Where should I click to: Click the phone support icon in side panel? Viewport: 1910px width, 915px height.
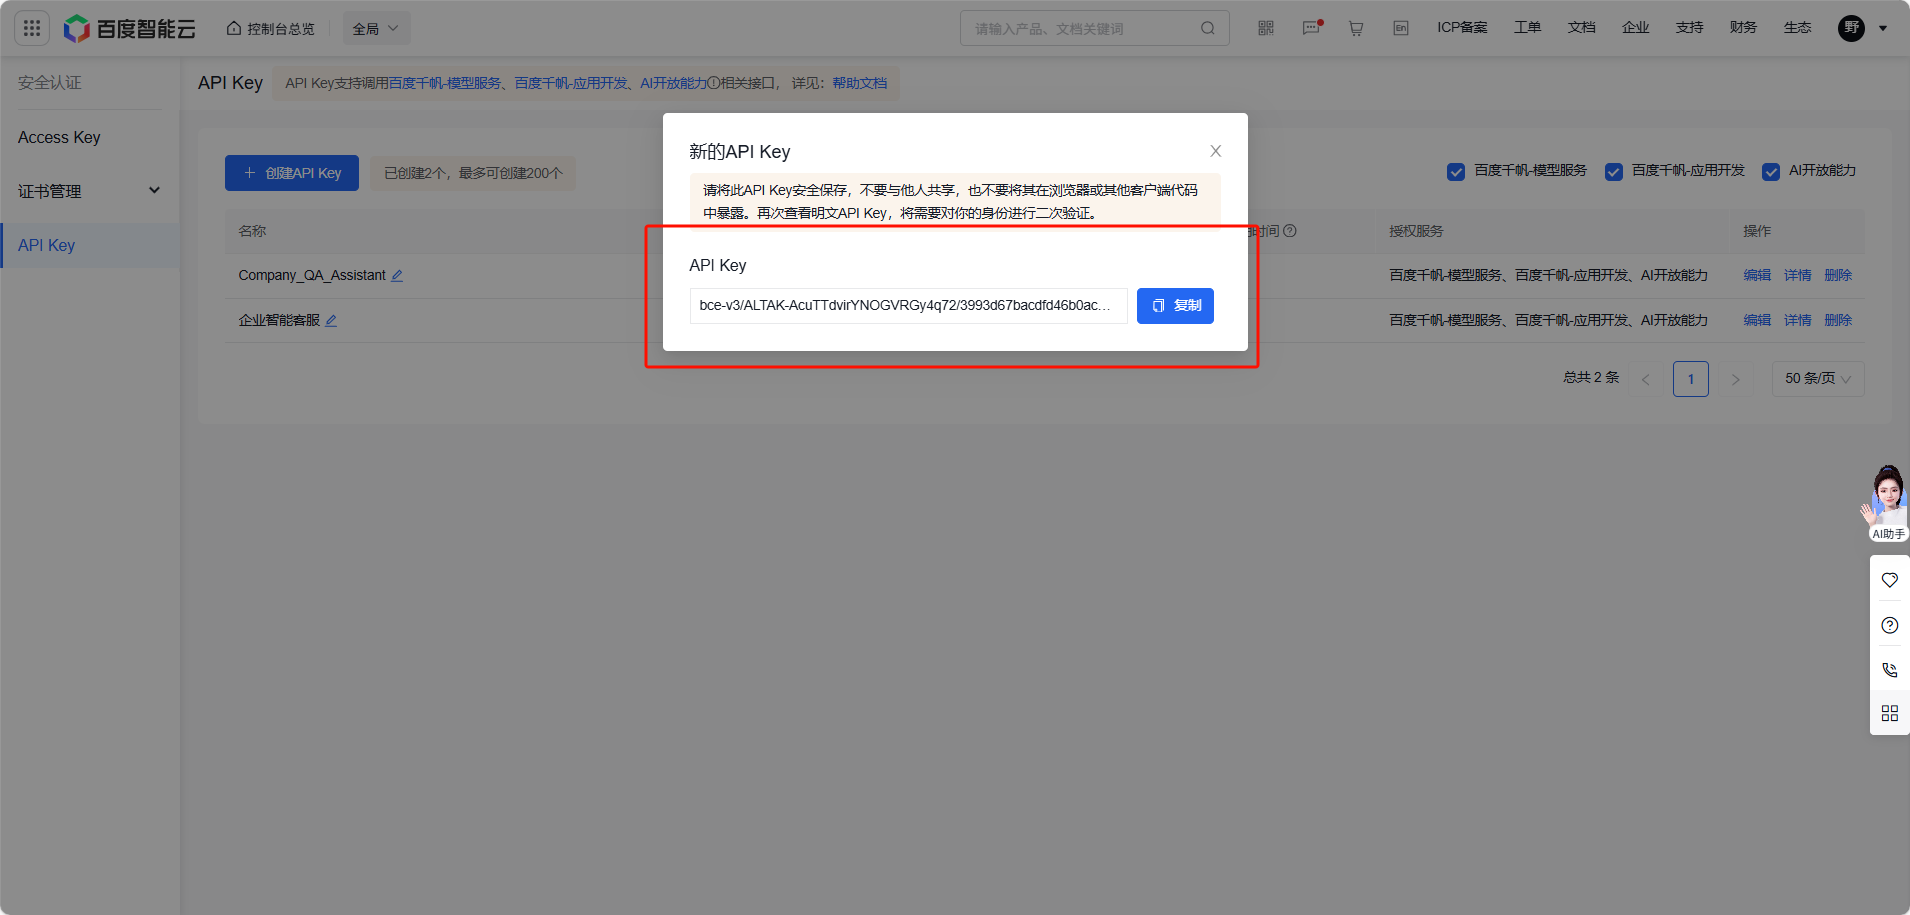point(1889,669)
